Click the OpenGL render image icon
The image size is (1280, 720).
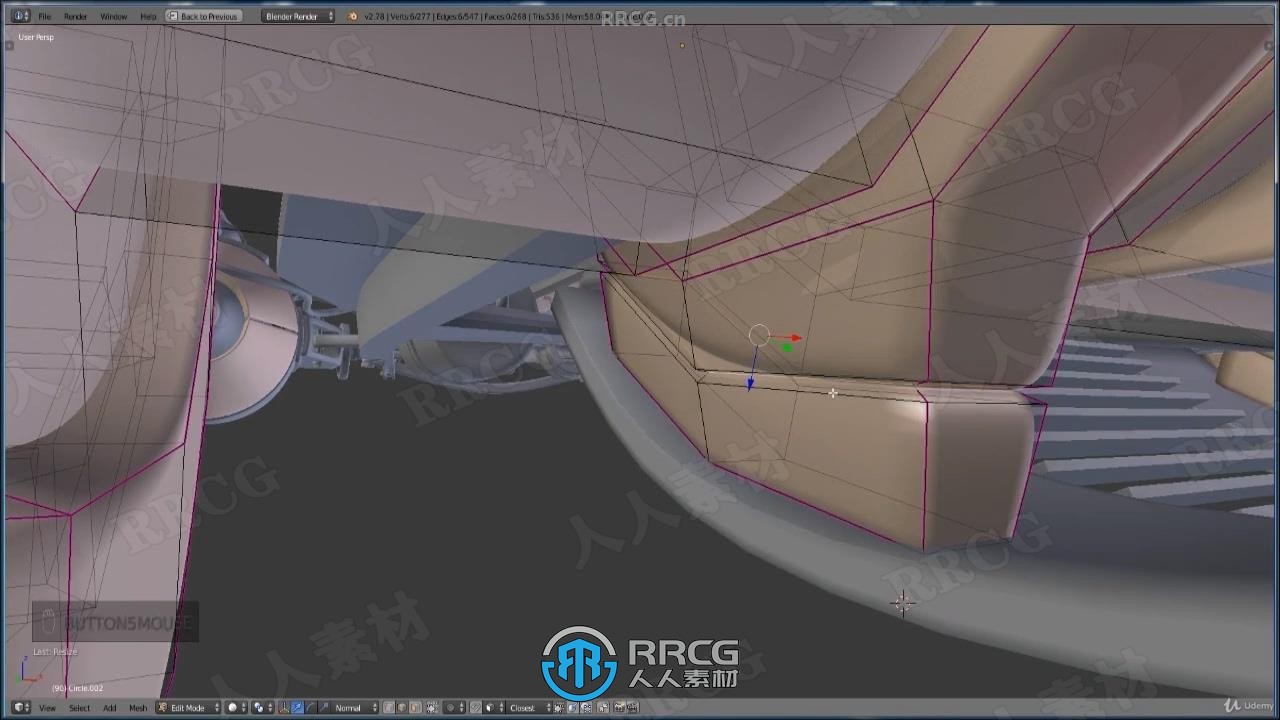pyautogui.click(x=619, y=707)
